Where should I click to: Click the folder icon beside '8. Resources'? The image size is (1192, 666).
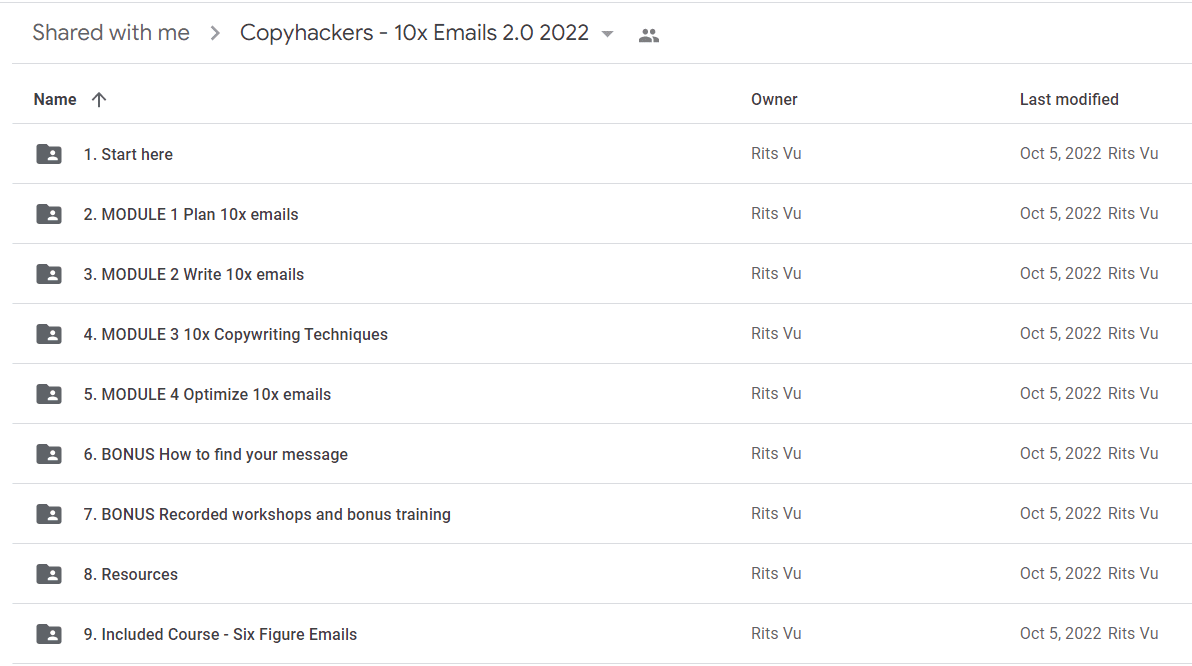[49, 575]
